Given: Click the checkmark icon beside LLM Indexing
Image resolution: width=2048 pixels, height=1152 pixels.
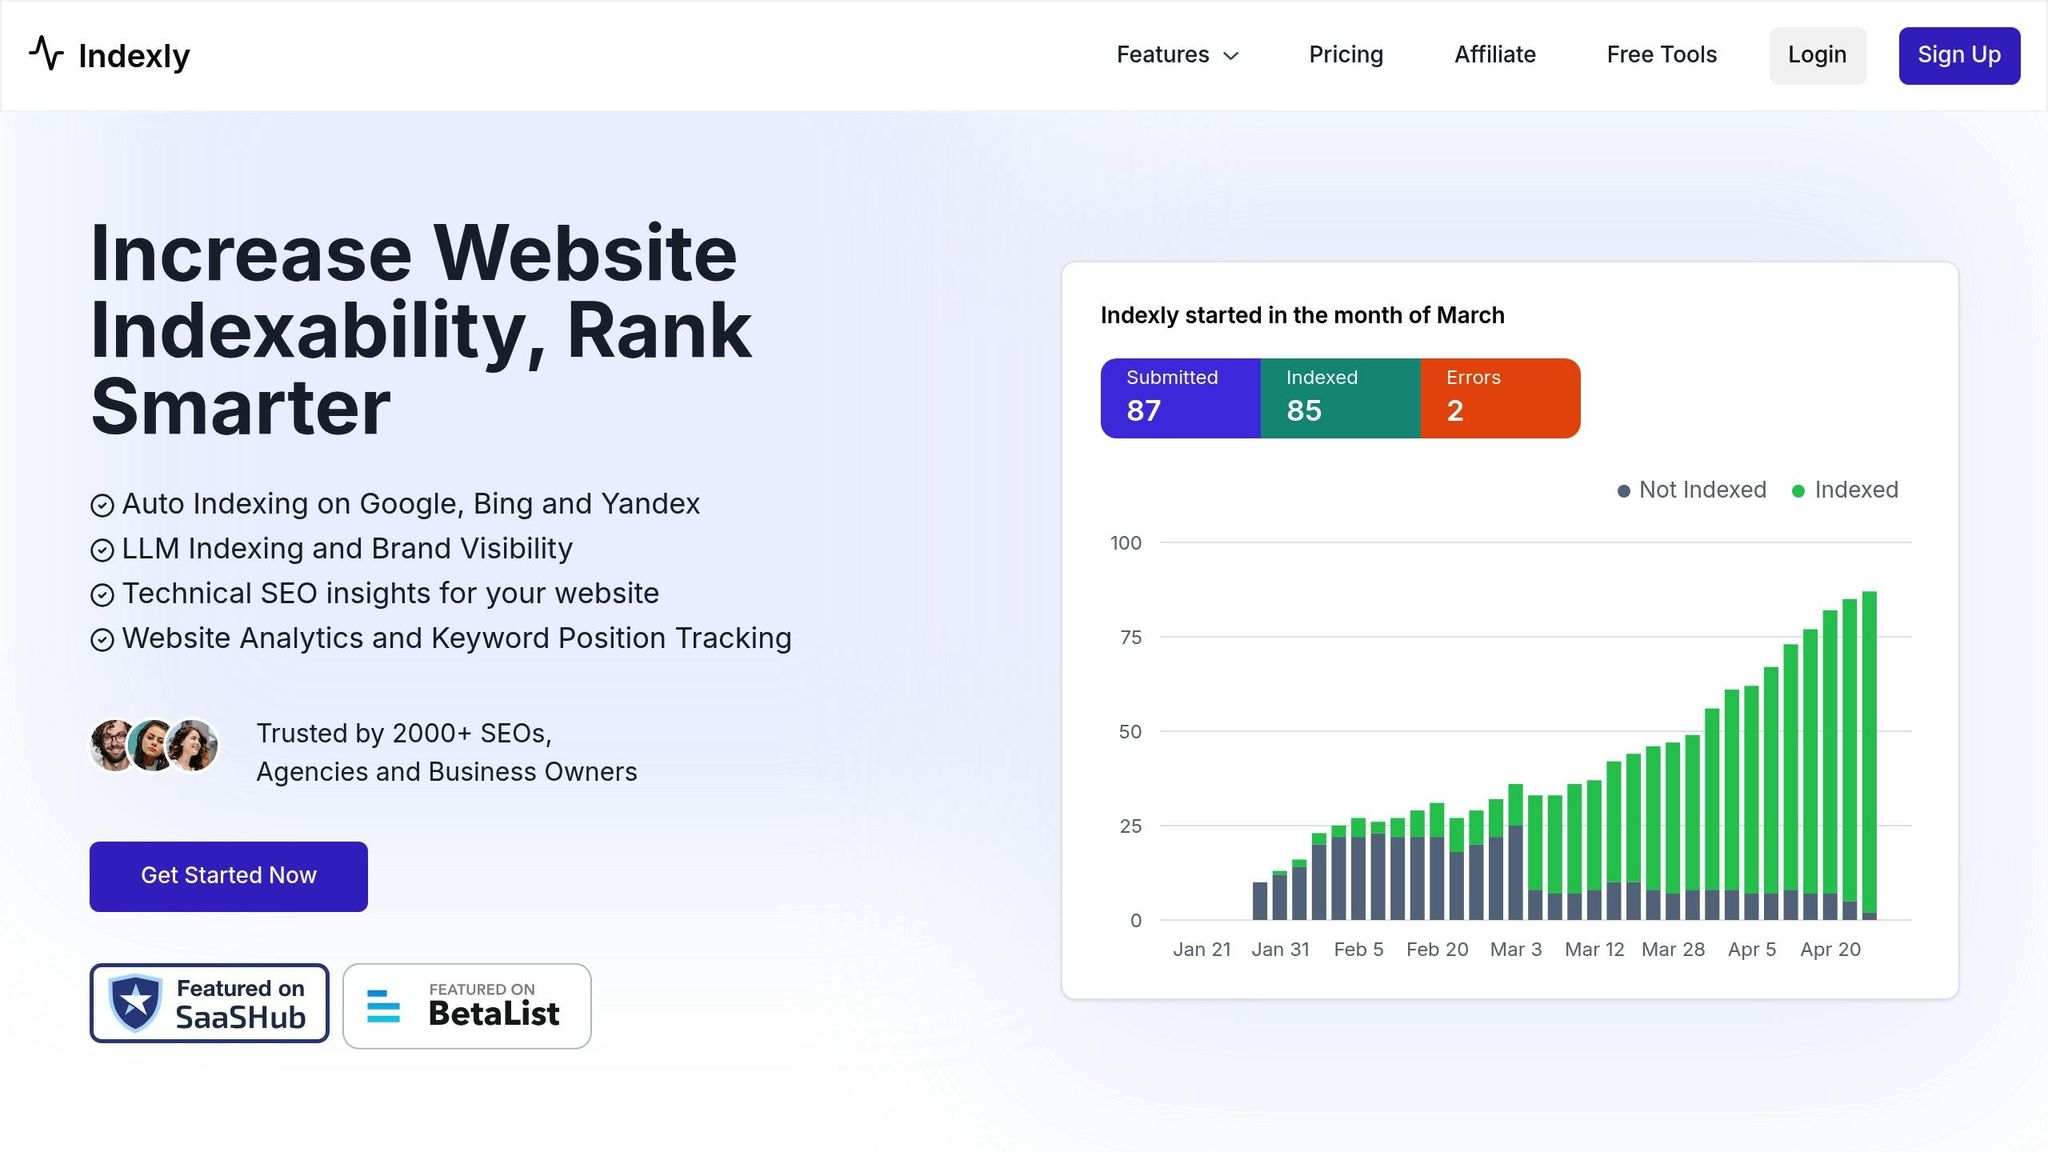Looking at the screenshot, I should coord(103,550).
